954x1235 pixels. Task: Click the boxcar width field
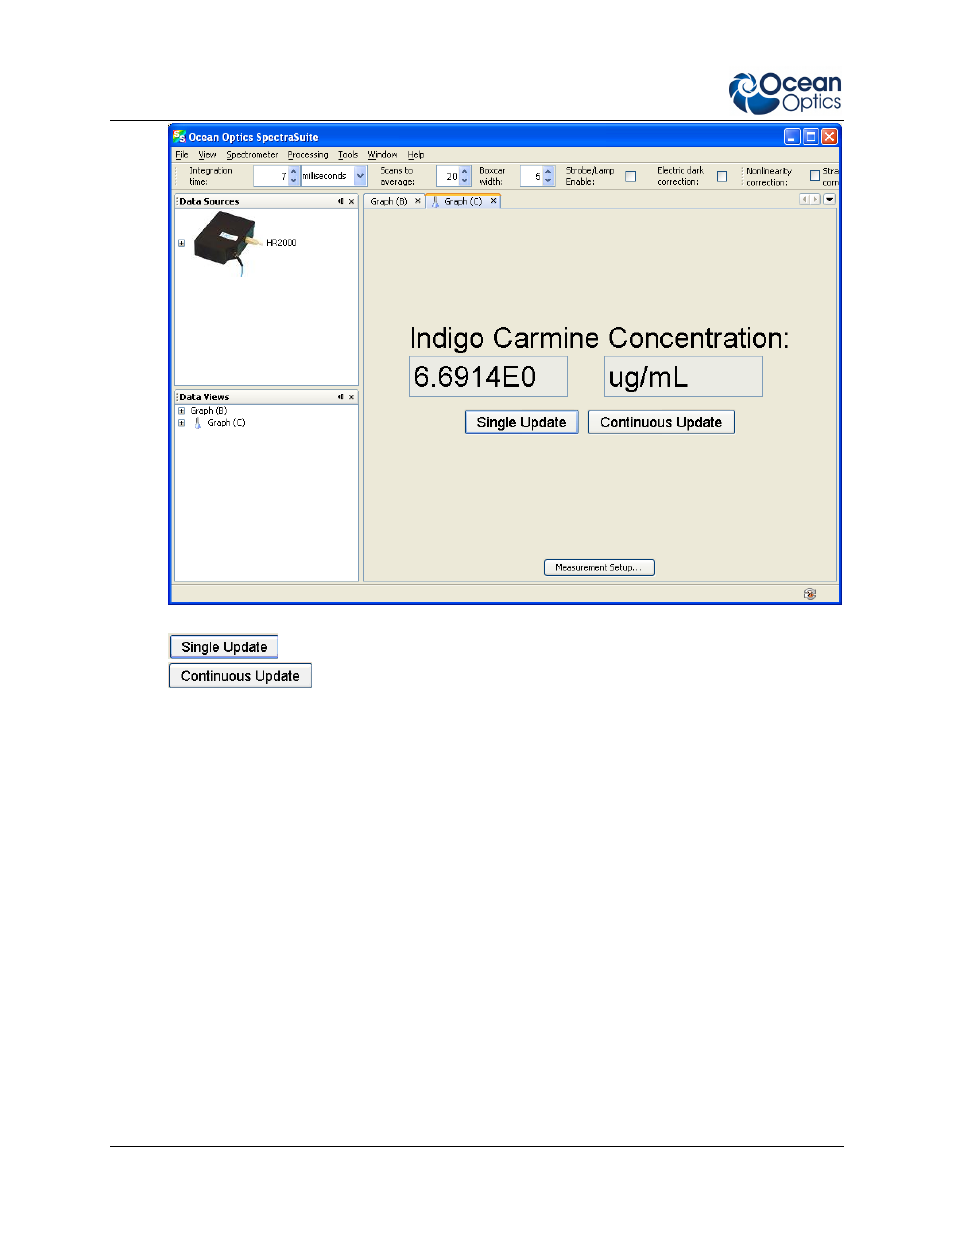[532, 176]
